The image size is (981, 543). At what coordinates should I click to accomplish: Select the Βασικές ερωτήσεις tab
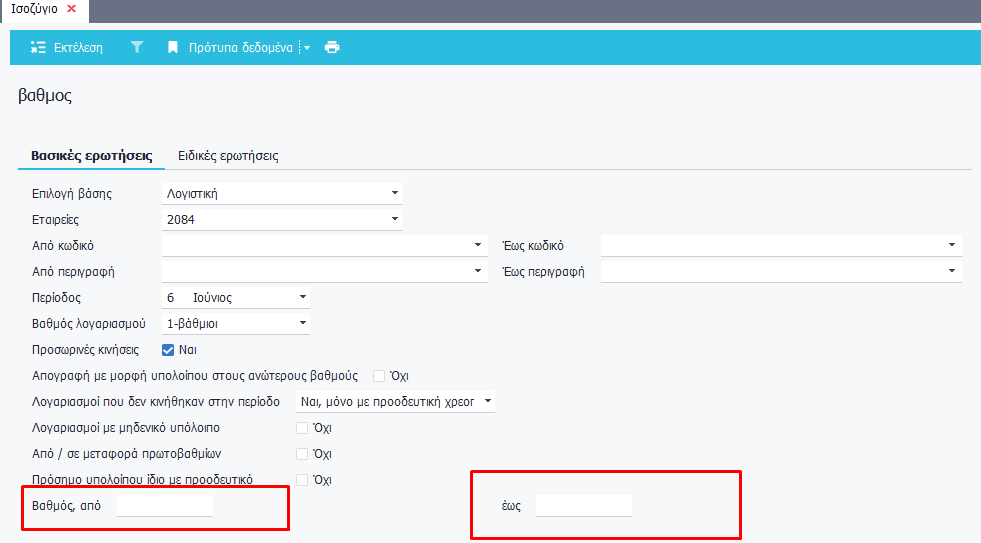(x=91, y=156)
